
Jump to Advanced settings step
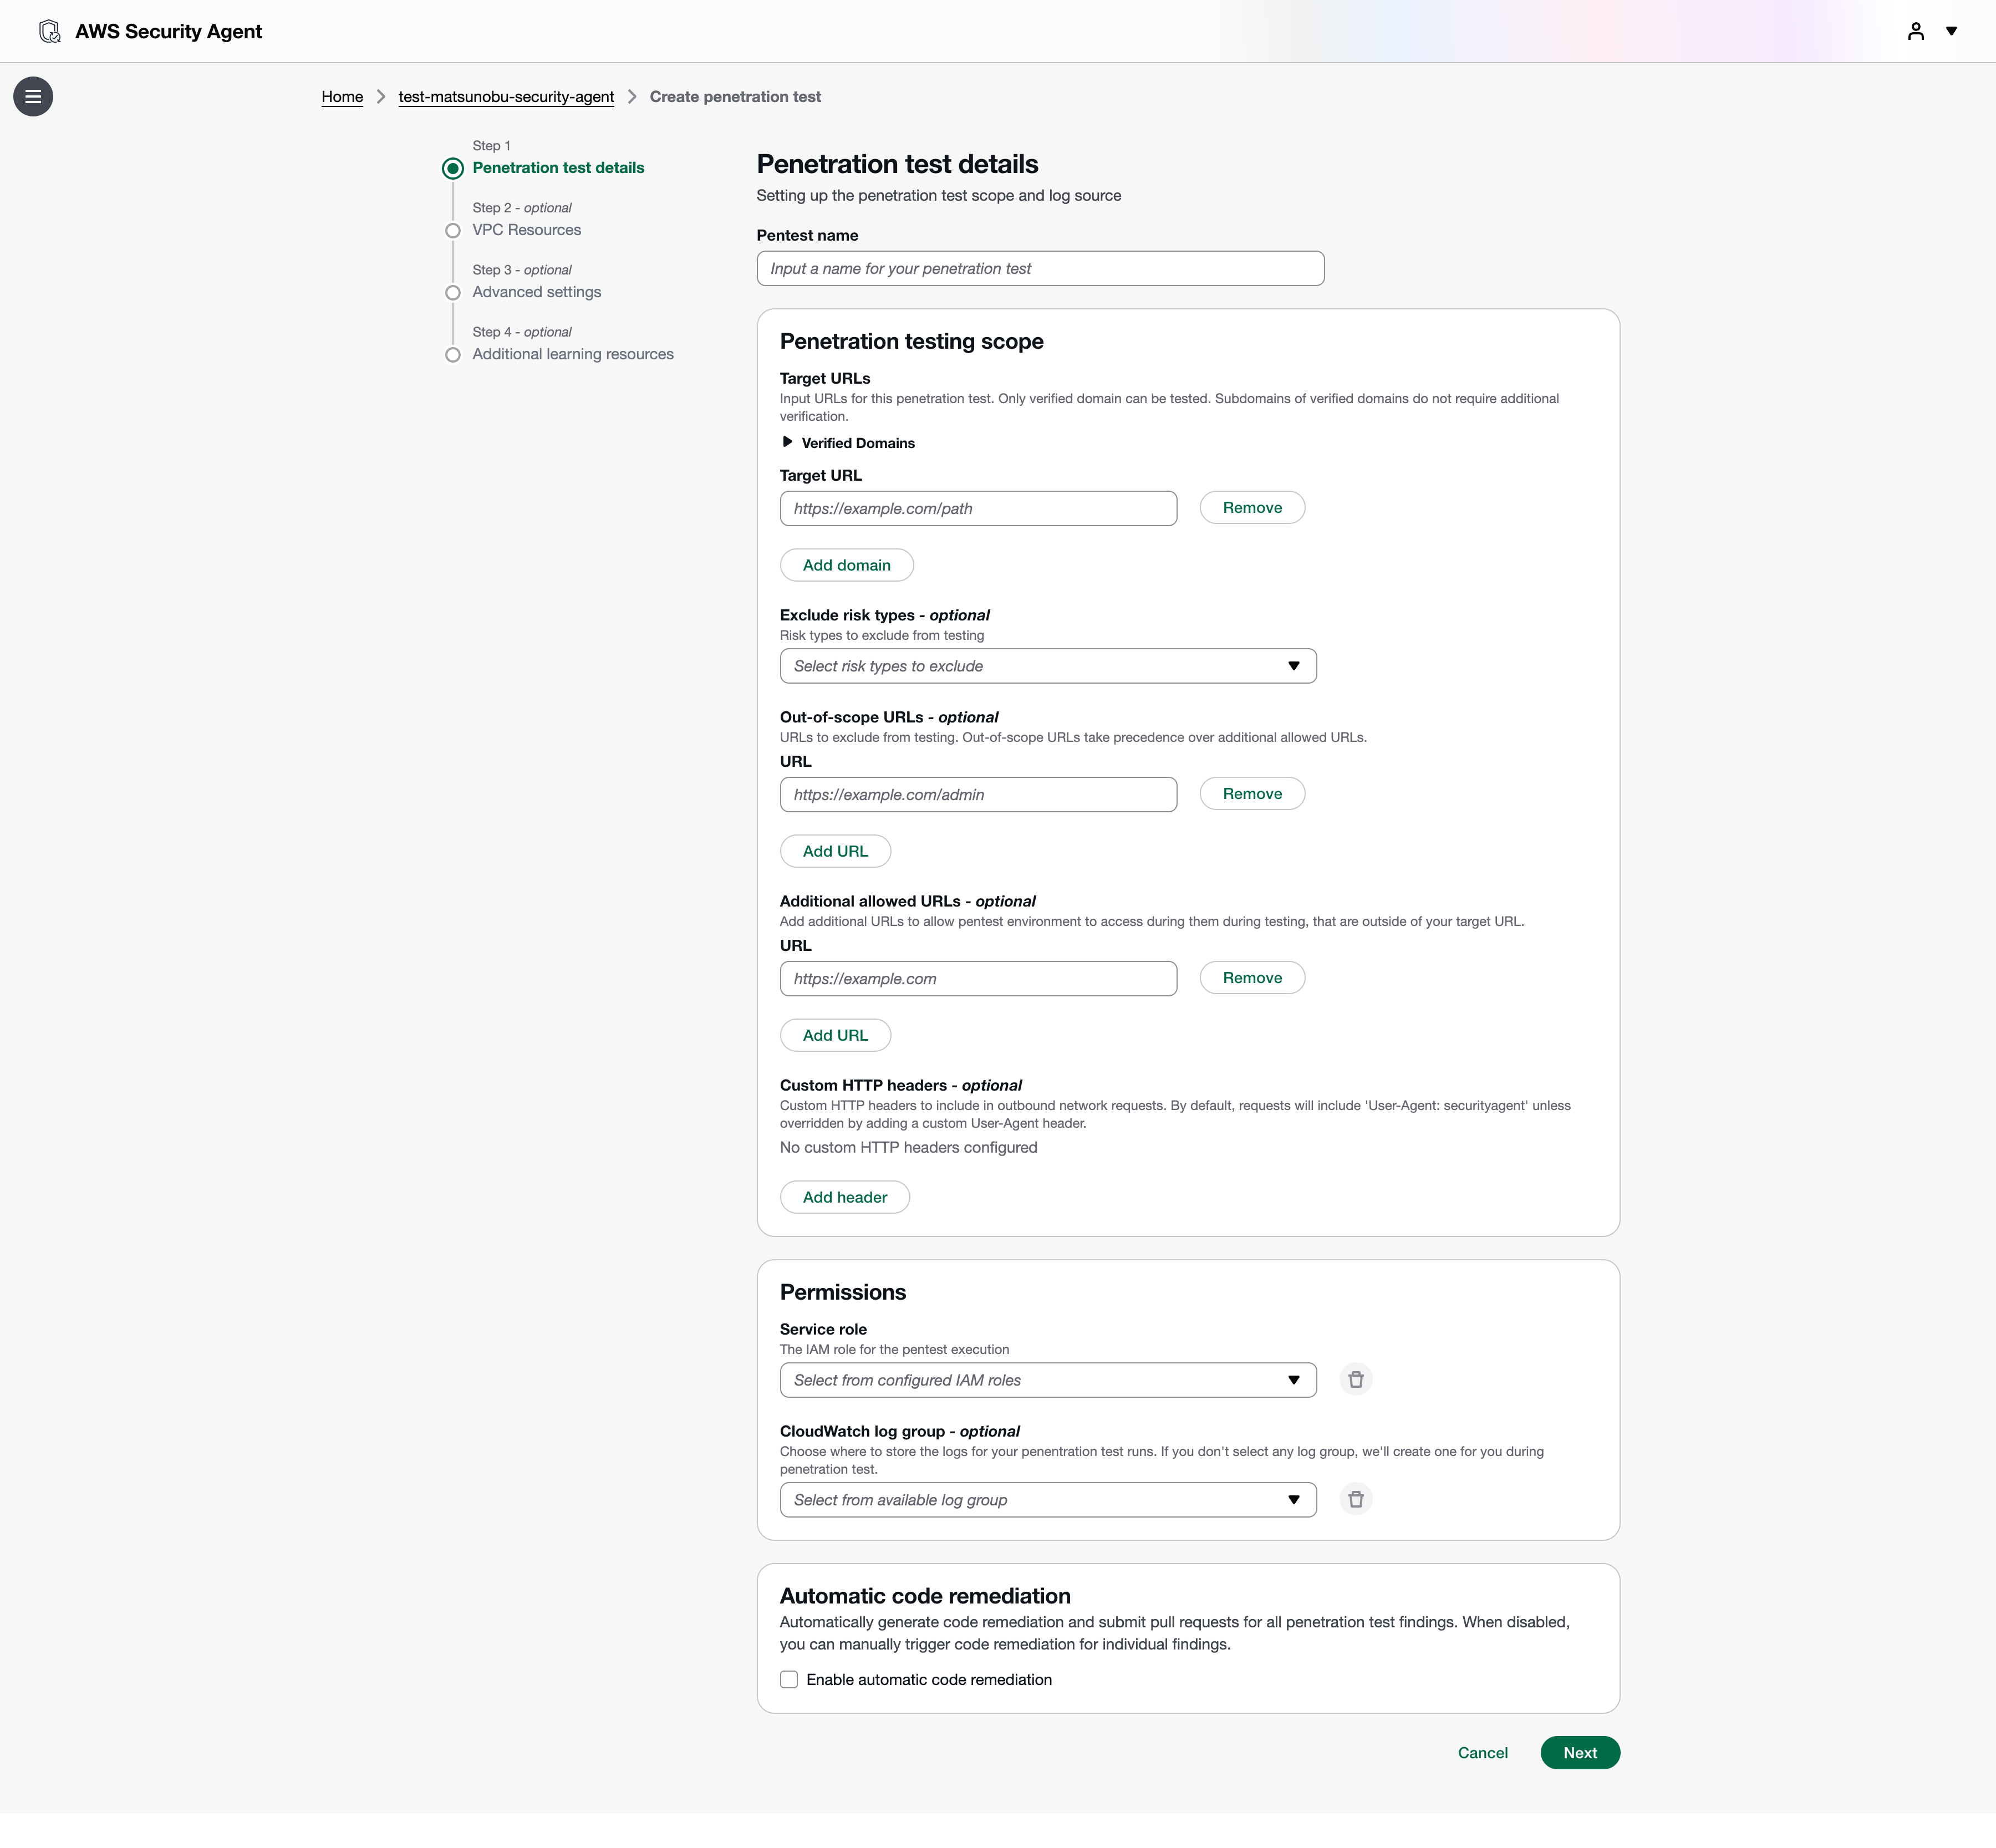[x=536, y=292]
